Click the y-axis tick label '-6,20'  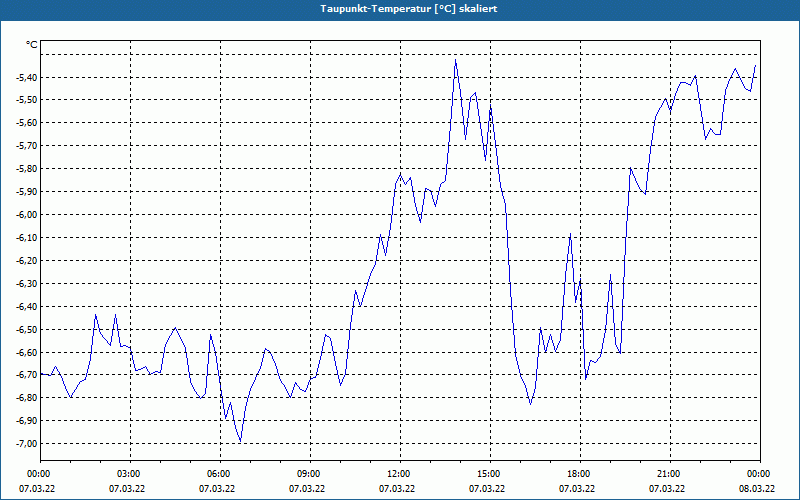(27, 261)
